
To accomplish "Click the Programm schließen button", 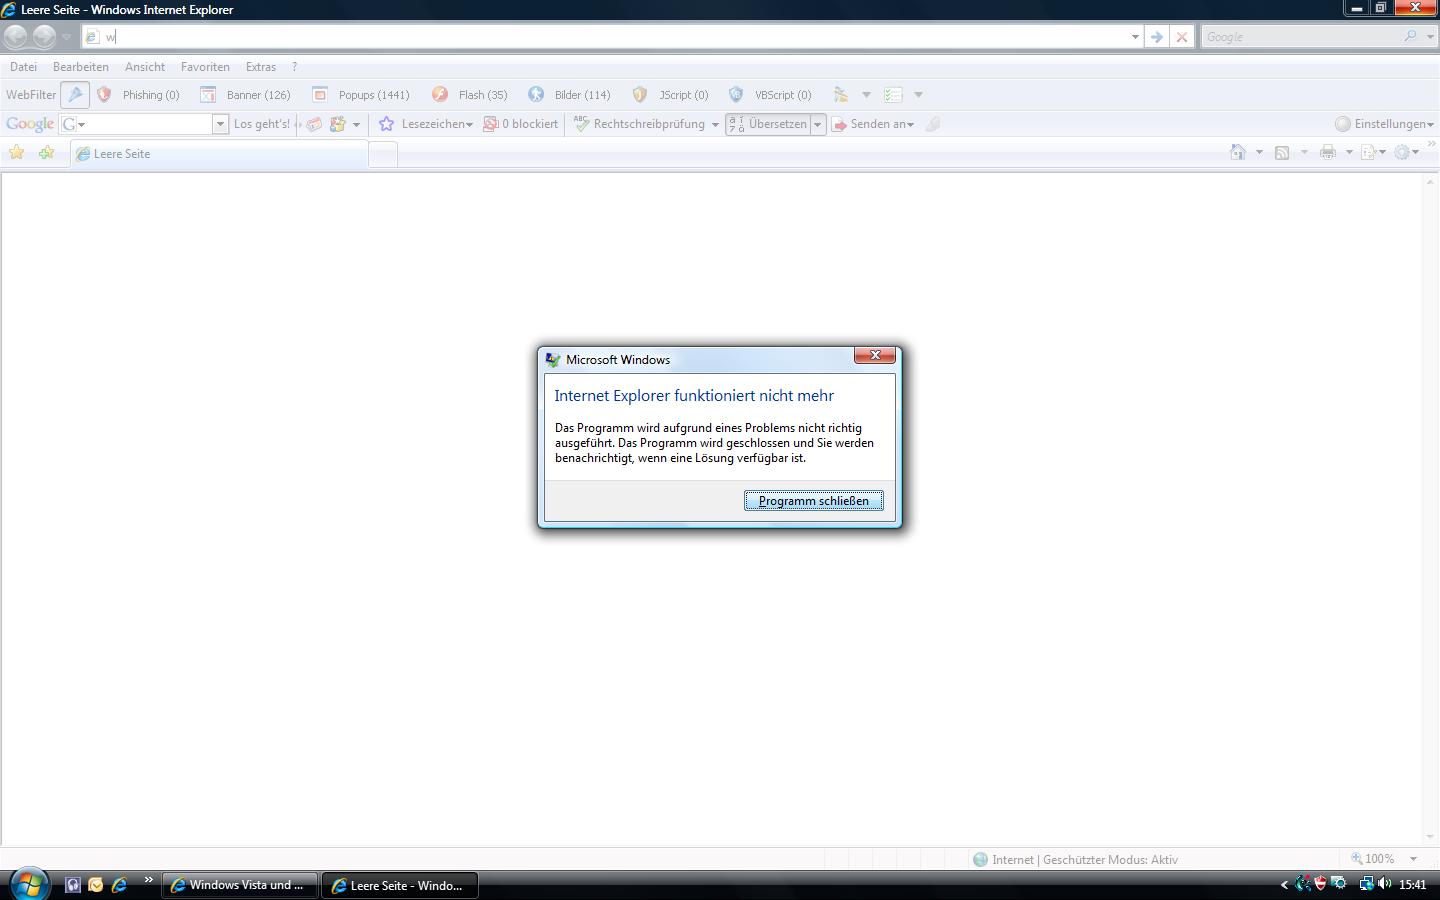I will pyautogui.click(x=813, y=501).
